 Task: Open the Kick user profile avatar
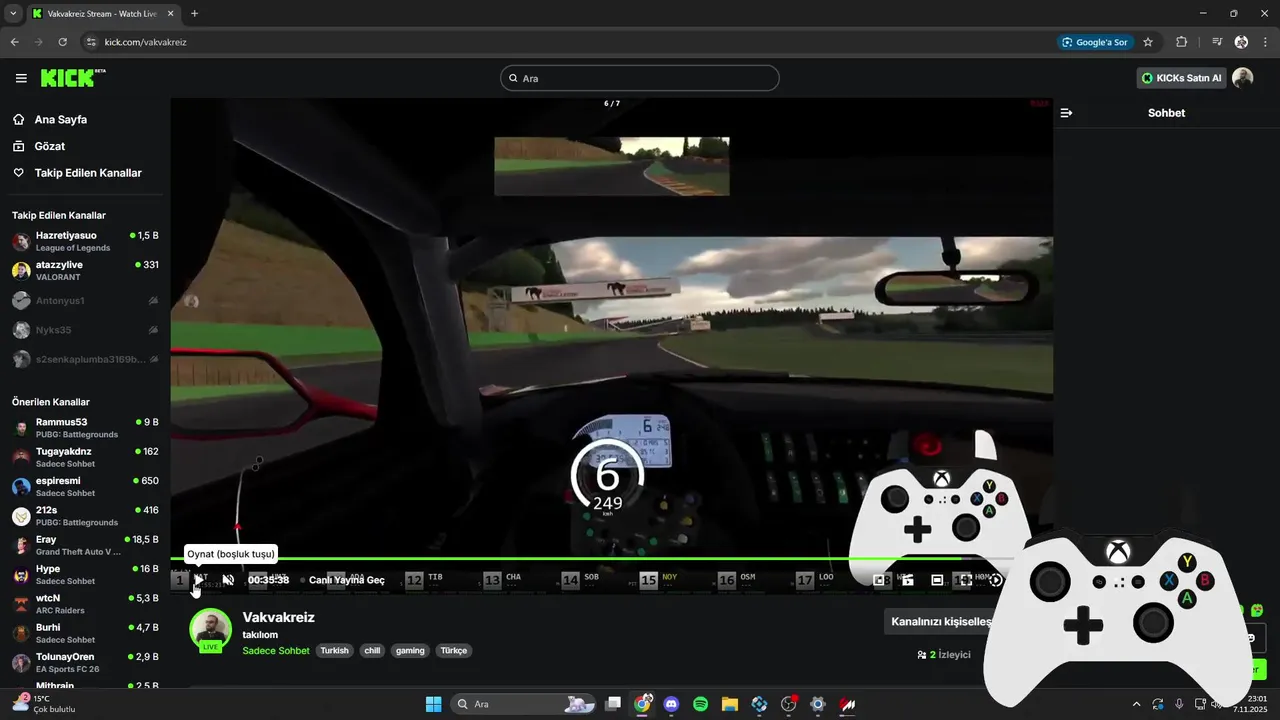click(1243, 78)
